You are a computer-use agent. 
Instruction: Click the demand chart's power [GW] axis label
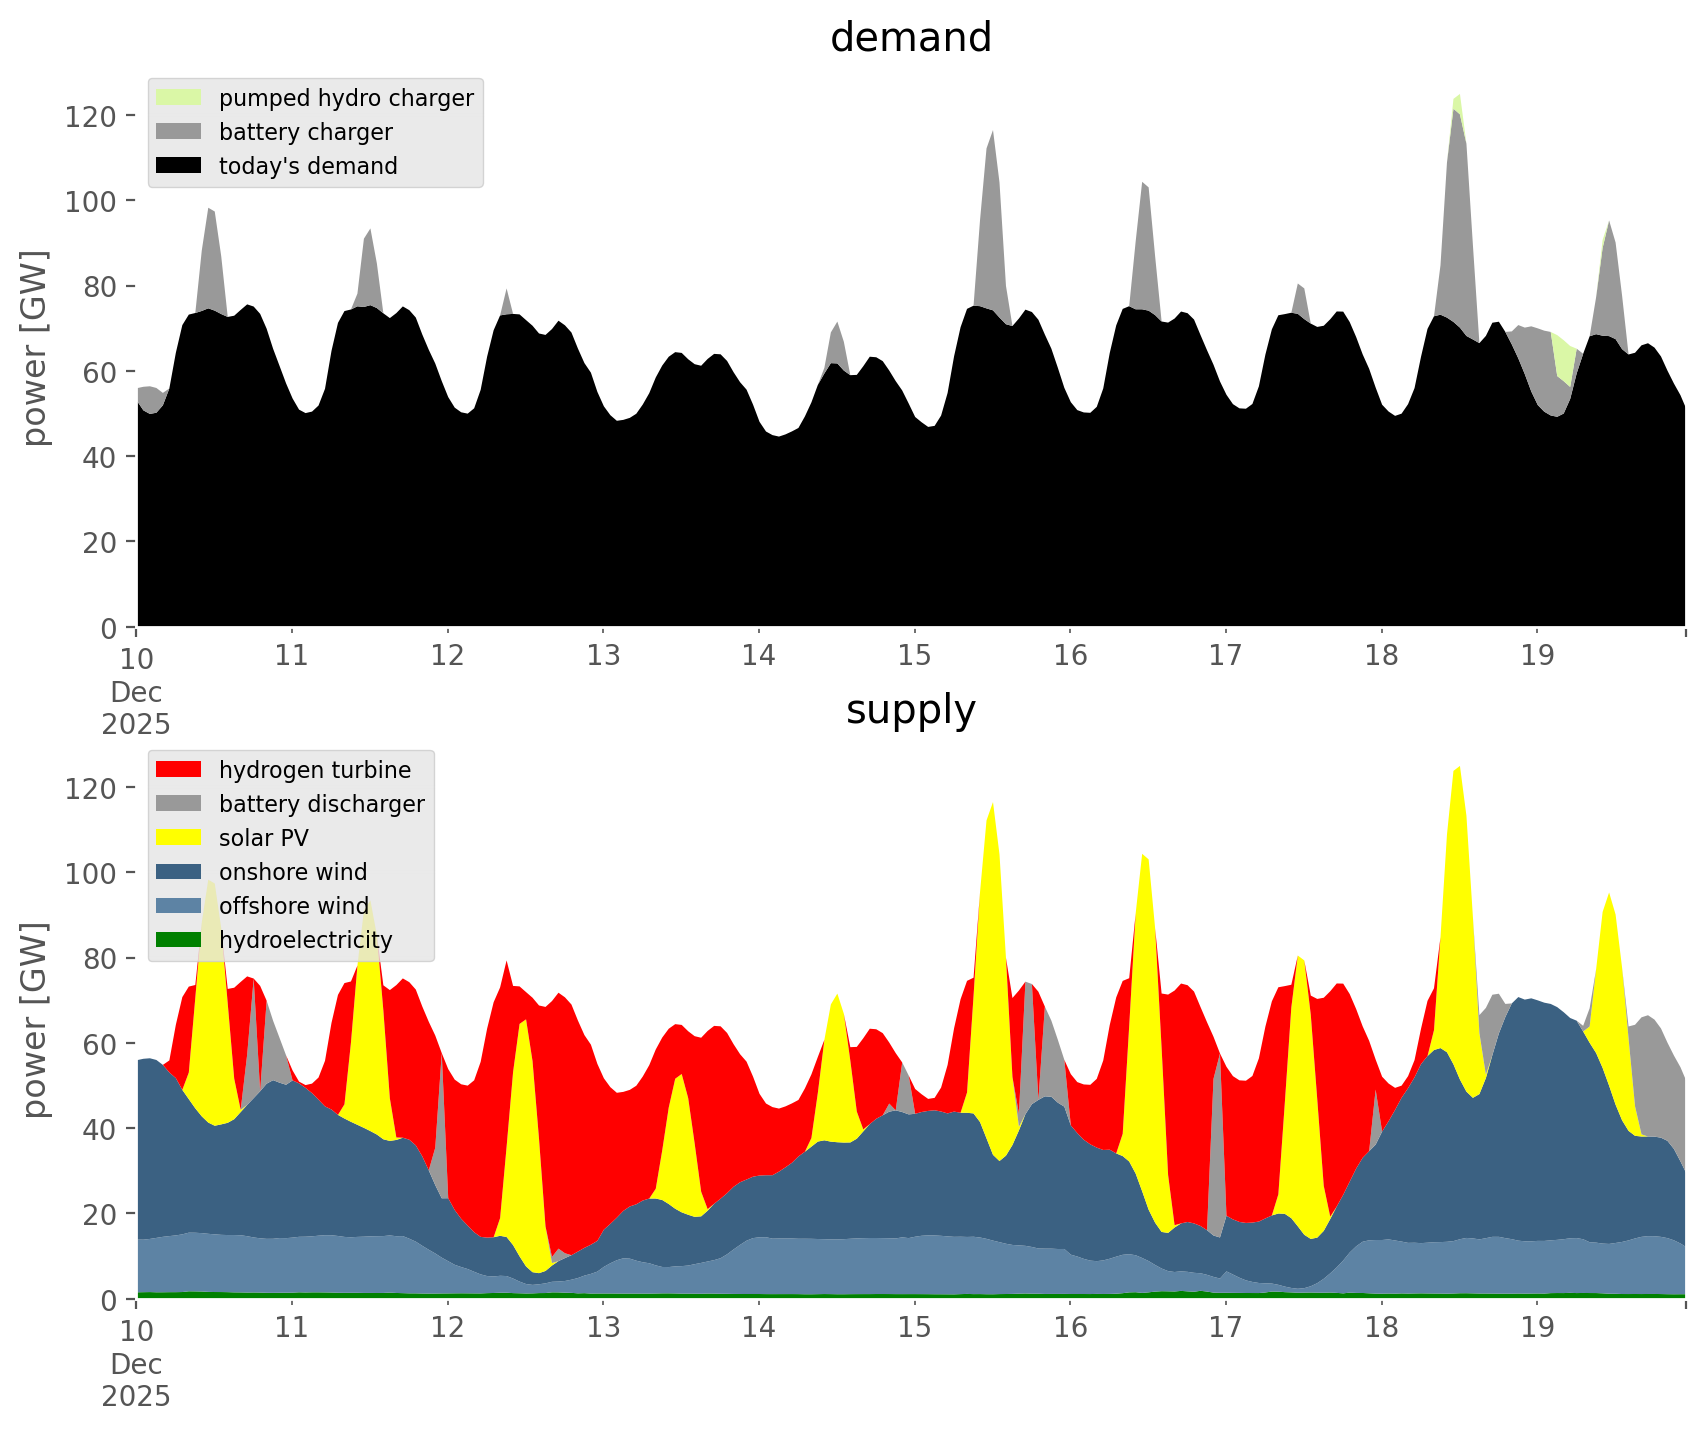[34, 348]
